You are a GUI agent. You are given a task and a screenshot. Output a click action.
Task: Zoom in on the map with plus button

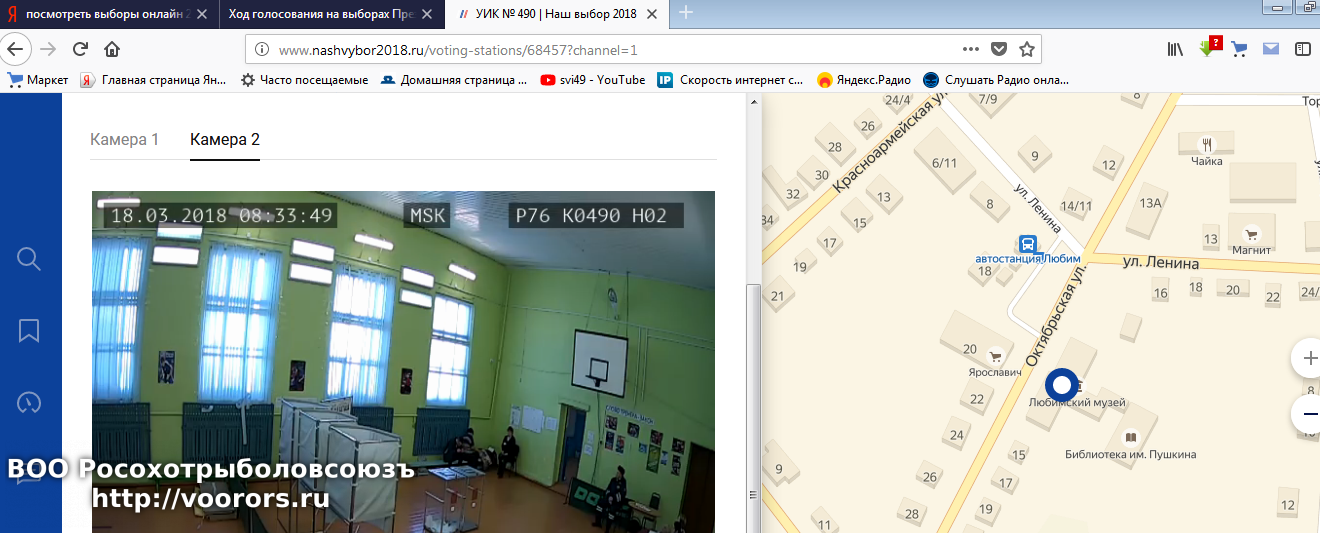[x=1307, y=358]
